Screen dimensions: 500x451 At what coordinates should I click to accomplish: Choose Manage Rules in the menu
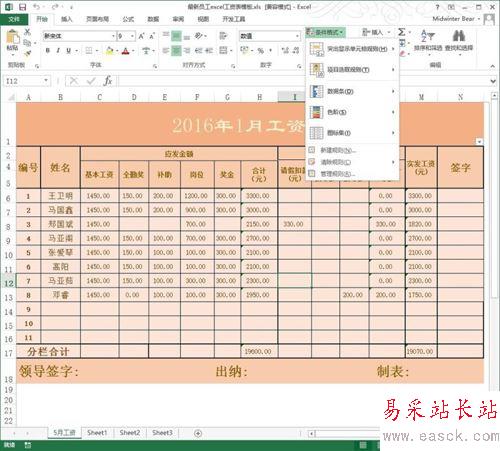(352, 174)
